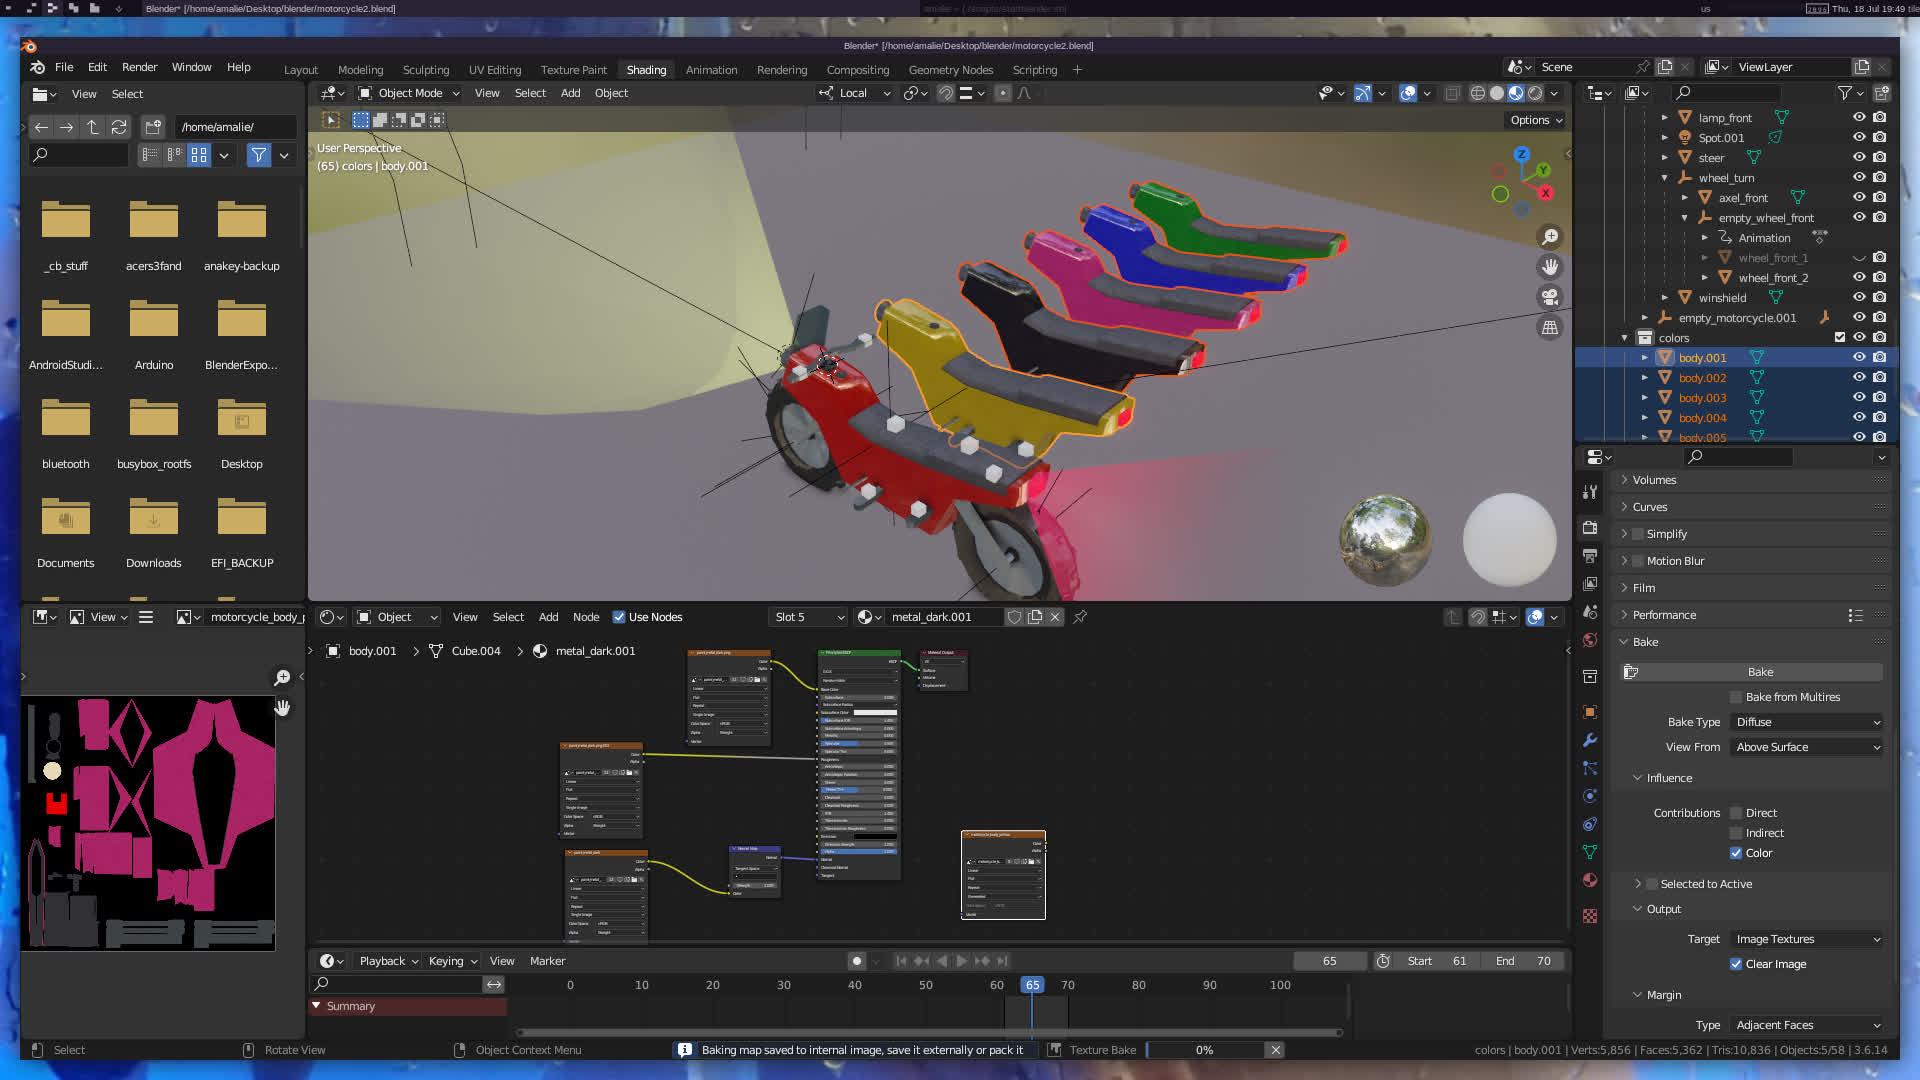Open the Material properties tab icon

(1590, 880)
